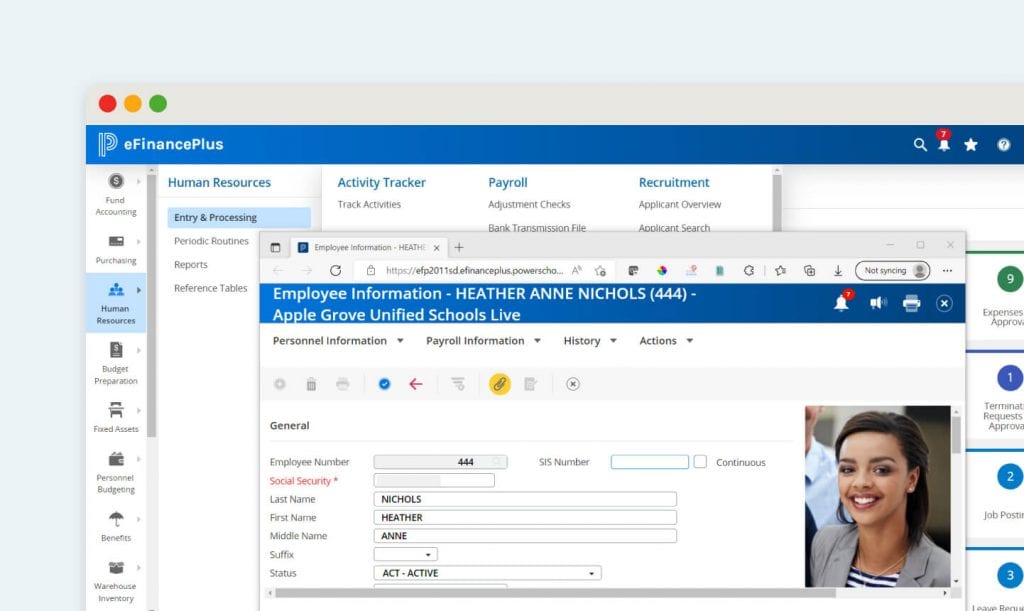
Task: Click the delete (trash) icon on the record toolbar
Action: (x=311, y=383)
